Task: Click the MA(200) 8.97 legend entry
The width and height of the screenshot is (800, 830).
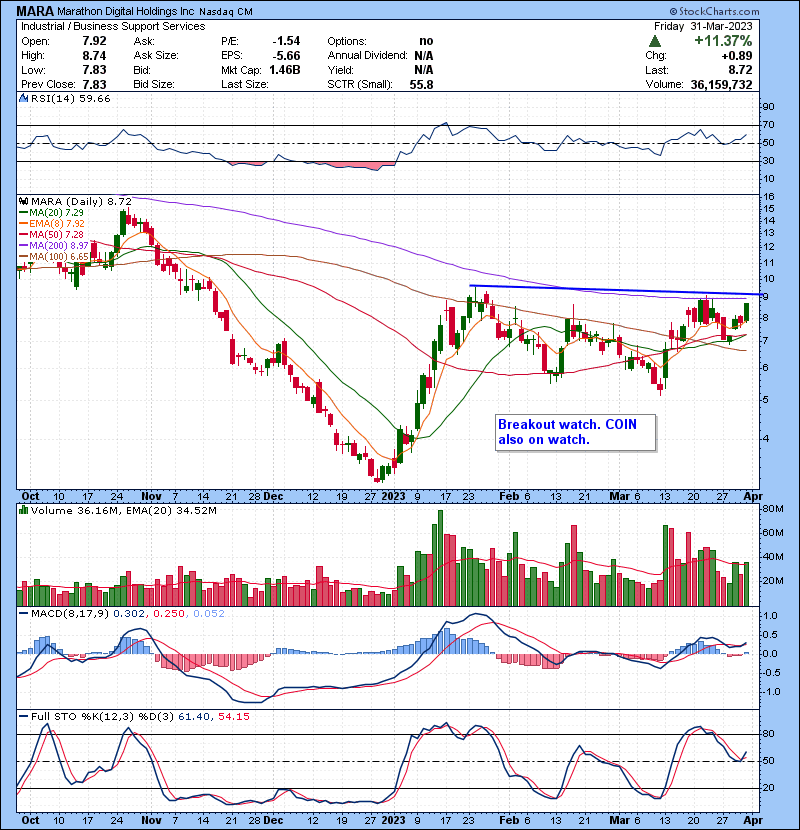Action: 53,246
